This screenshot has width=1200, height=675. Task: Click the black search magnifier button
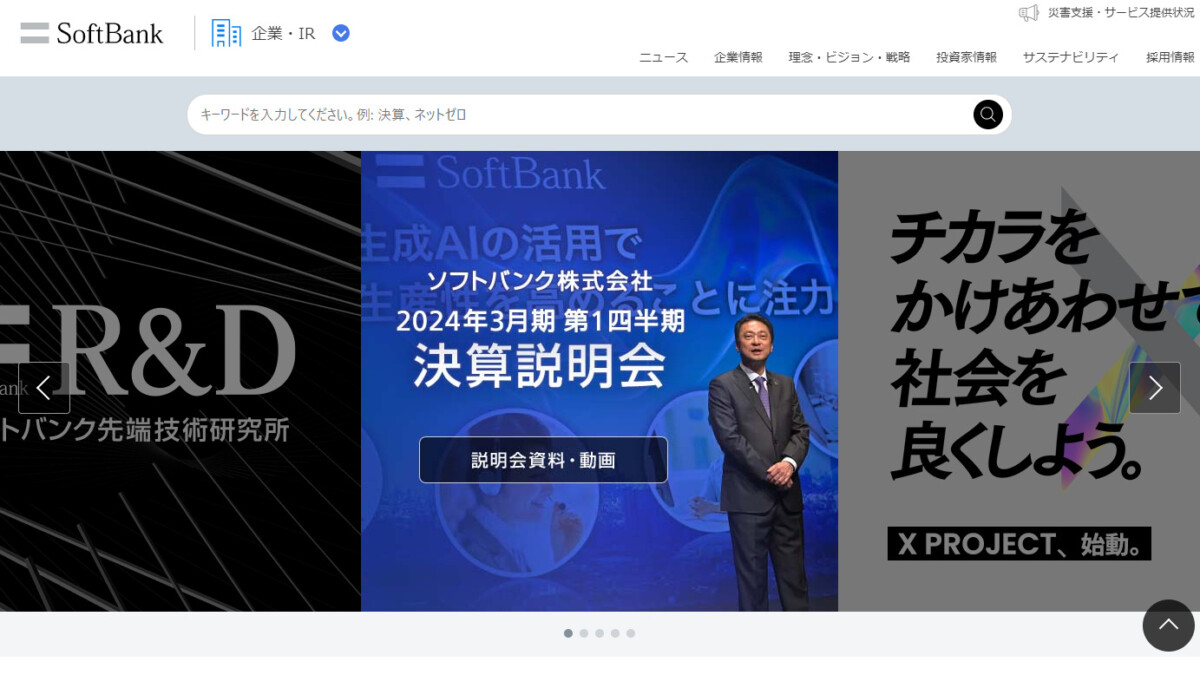point(988,114)
